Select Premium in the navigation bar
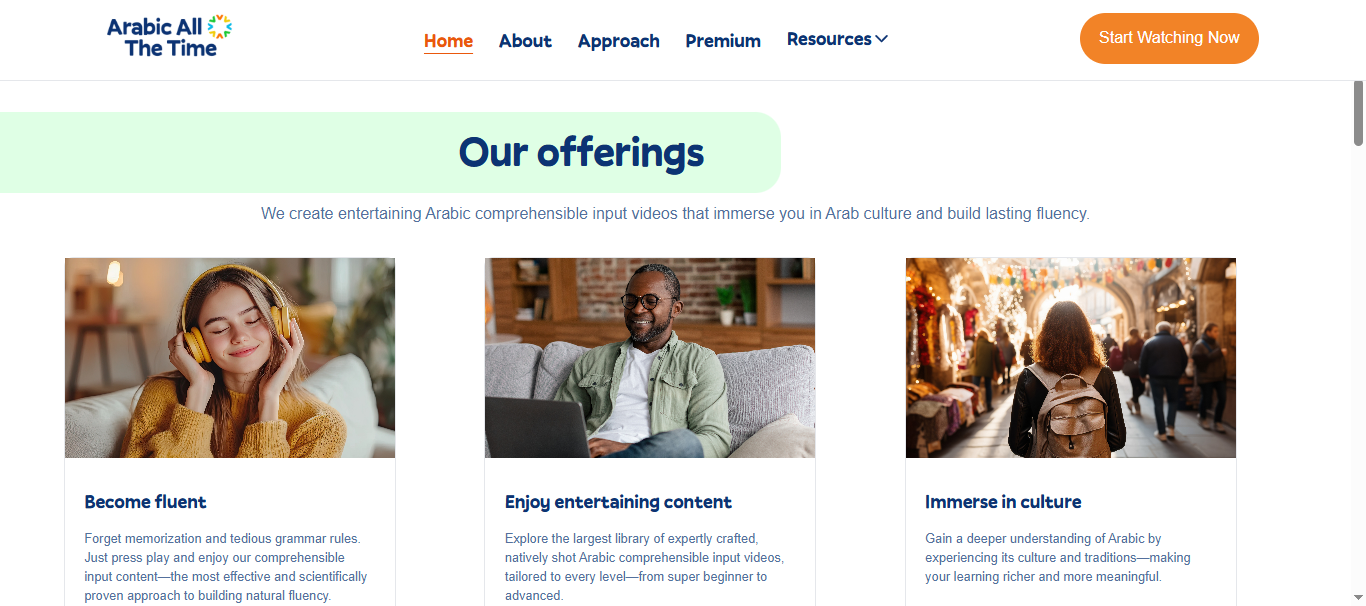1366x606 pixels. [723, 41]
